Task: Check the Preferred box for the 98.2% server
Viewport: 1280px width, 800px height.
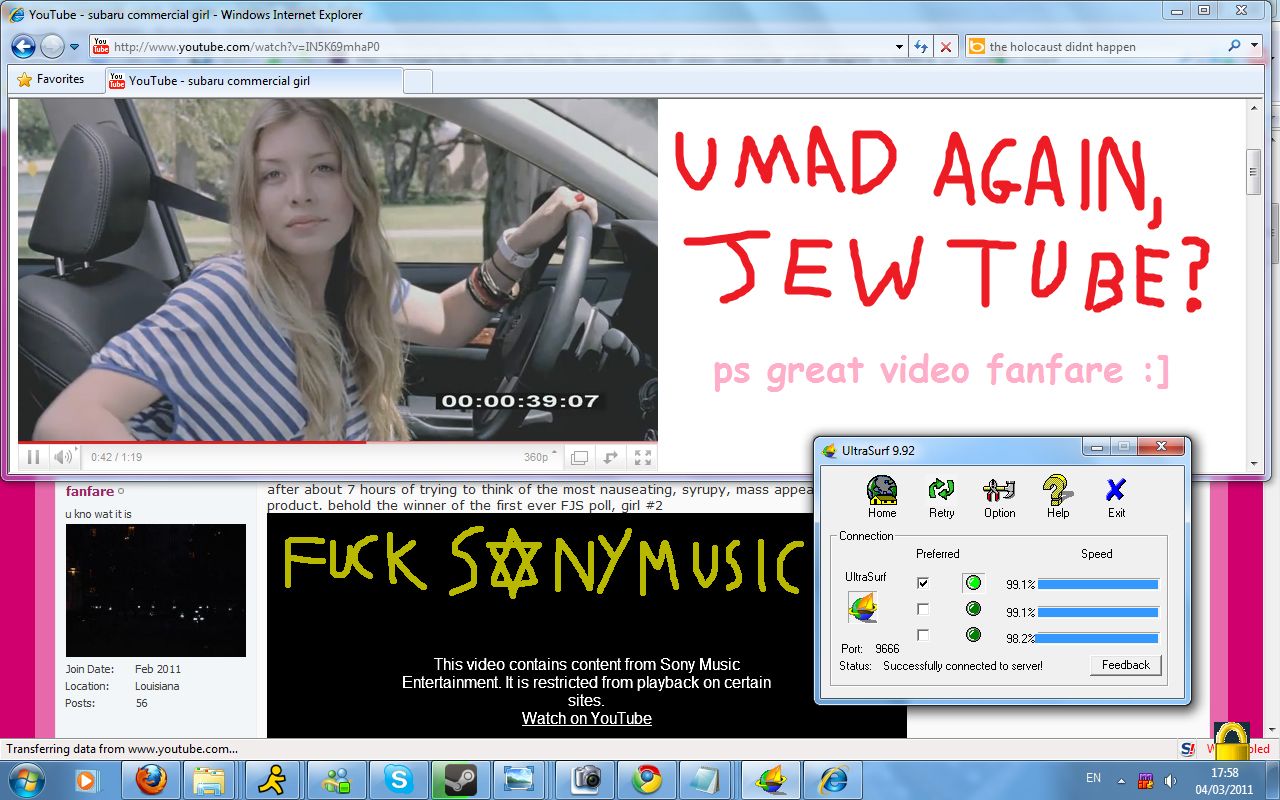Action: coord(923,635)
